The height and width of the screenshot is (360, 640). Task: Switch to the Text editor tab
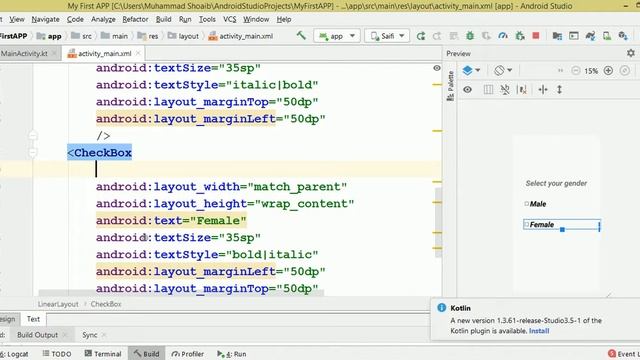click(x=33, y=319)
